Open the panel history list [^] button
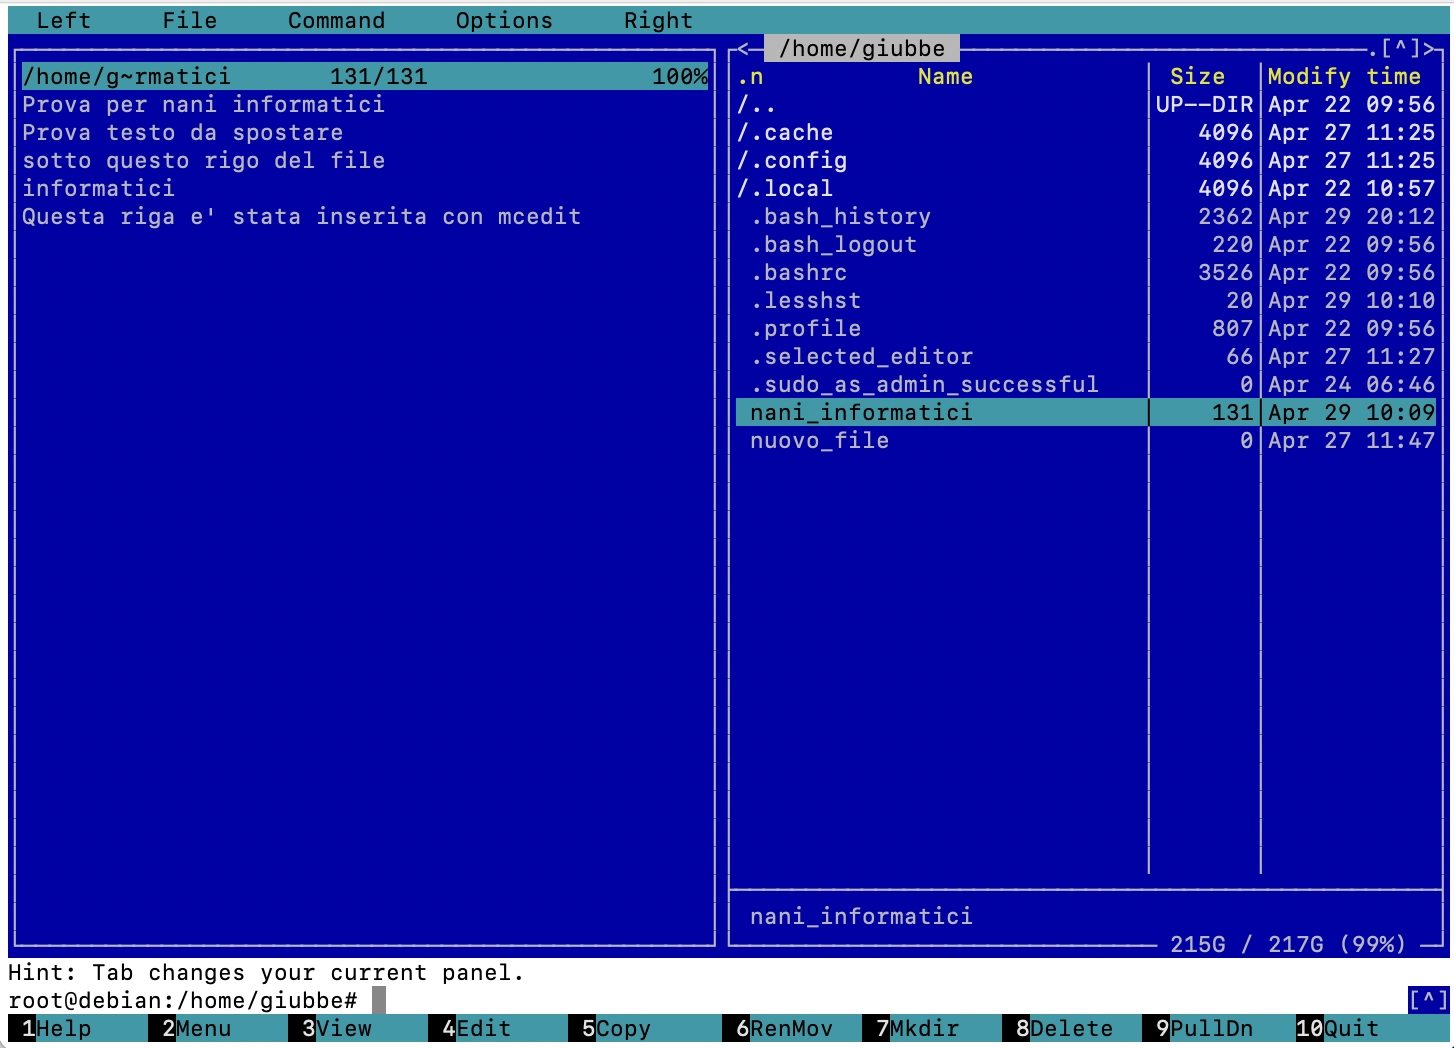1454x1048 pixels. [1401, 48]
